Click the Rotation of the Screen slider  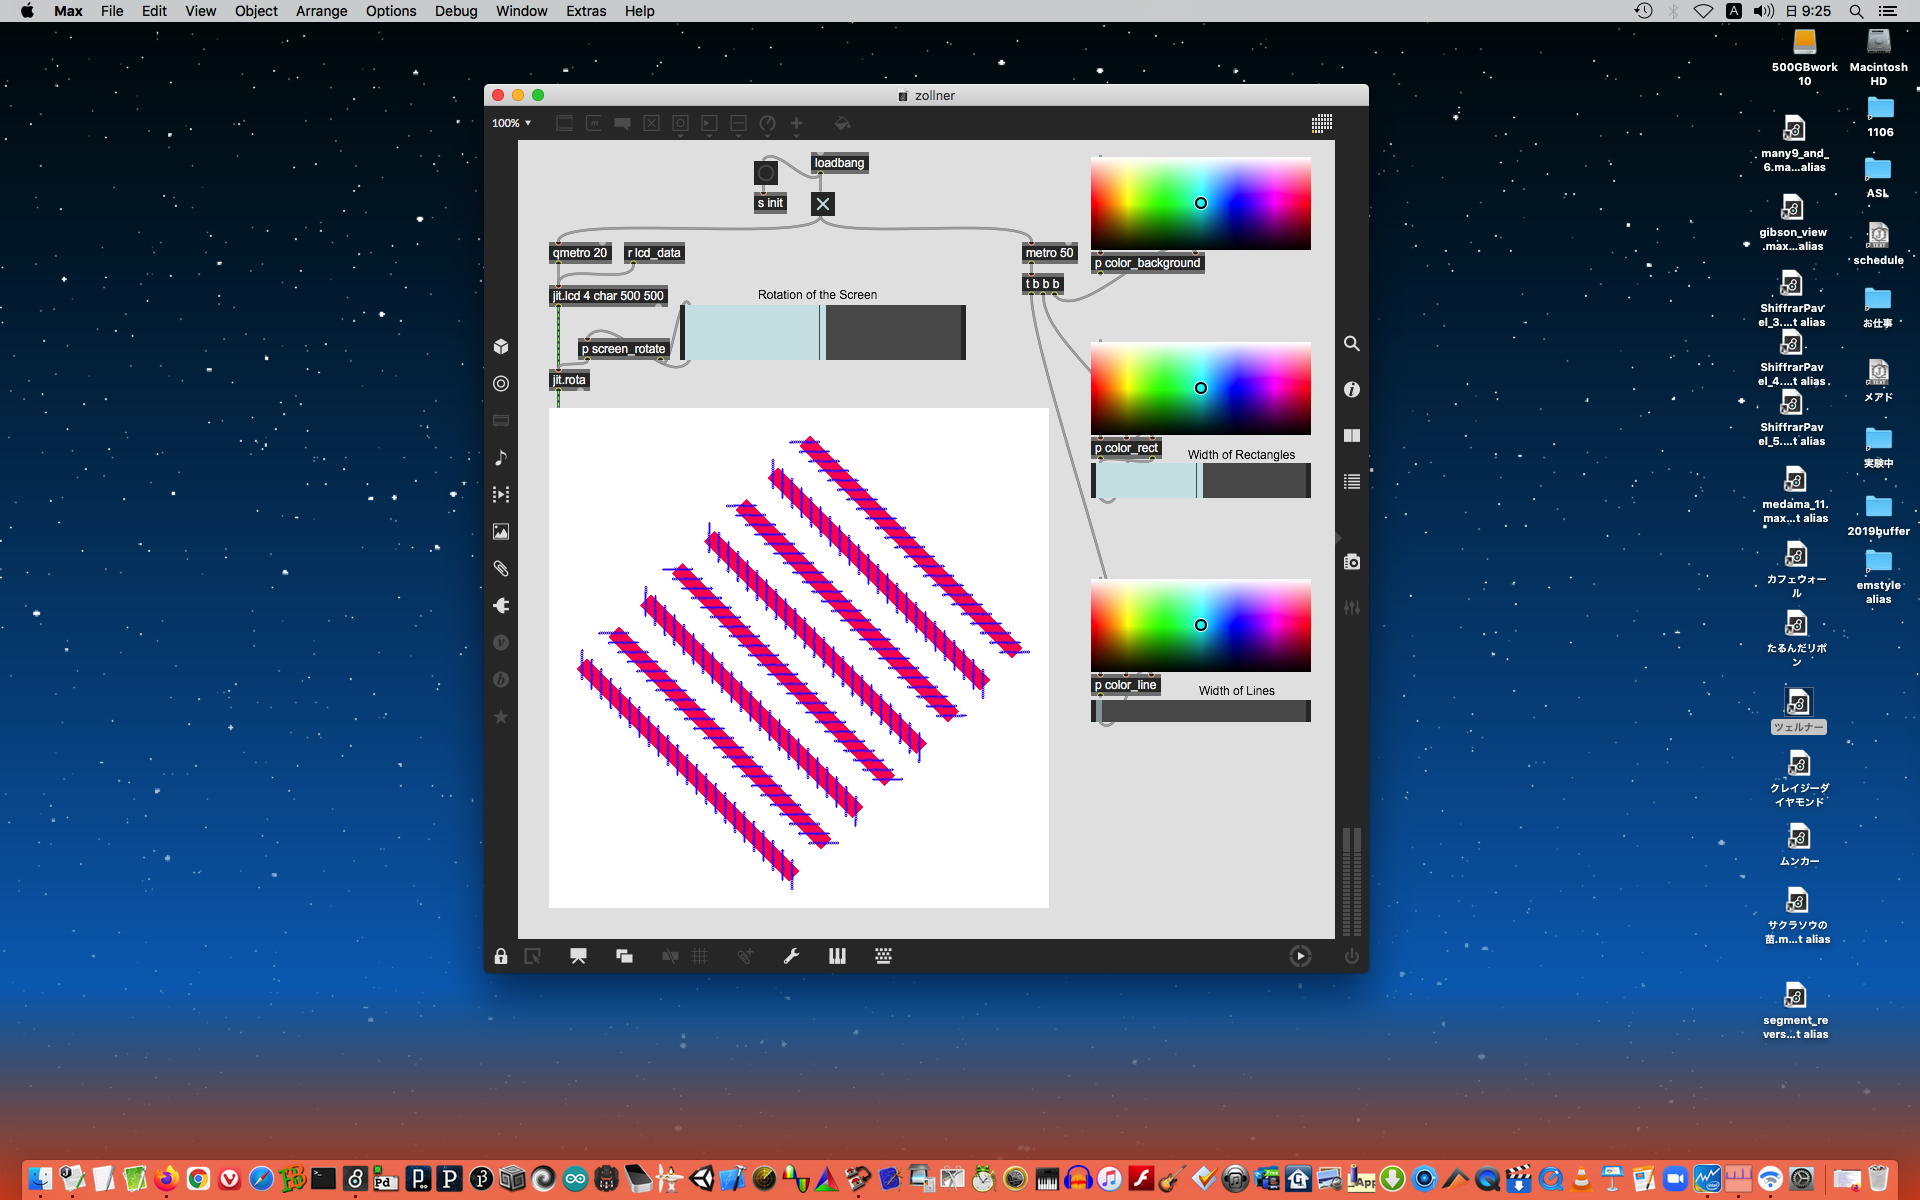click(822, 333)
